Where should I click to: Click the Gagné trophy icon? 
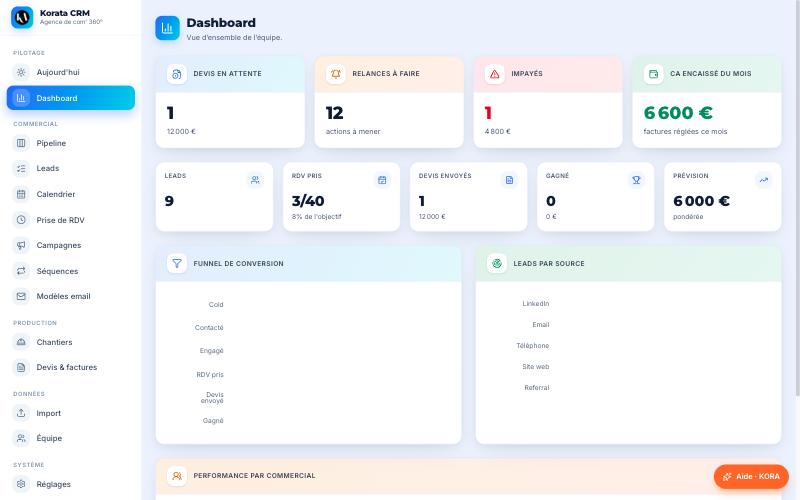pos(636,180)
